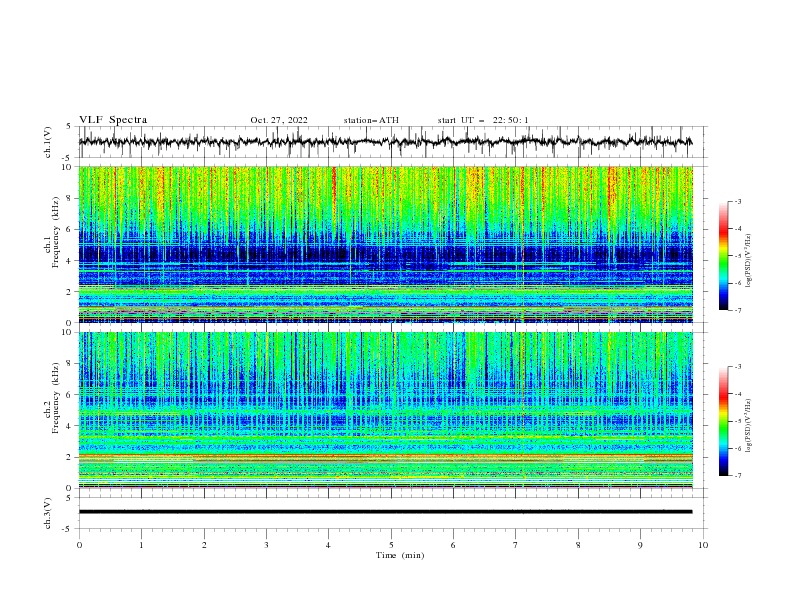Image resolution: width=792 pixels, height=612 pixels.
Task: Click the ch.1 colorbar tick "-5"
Action: pos(737,256)
